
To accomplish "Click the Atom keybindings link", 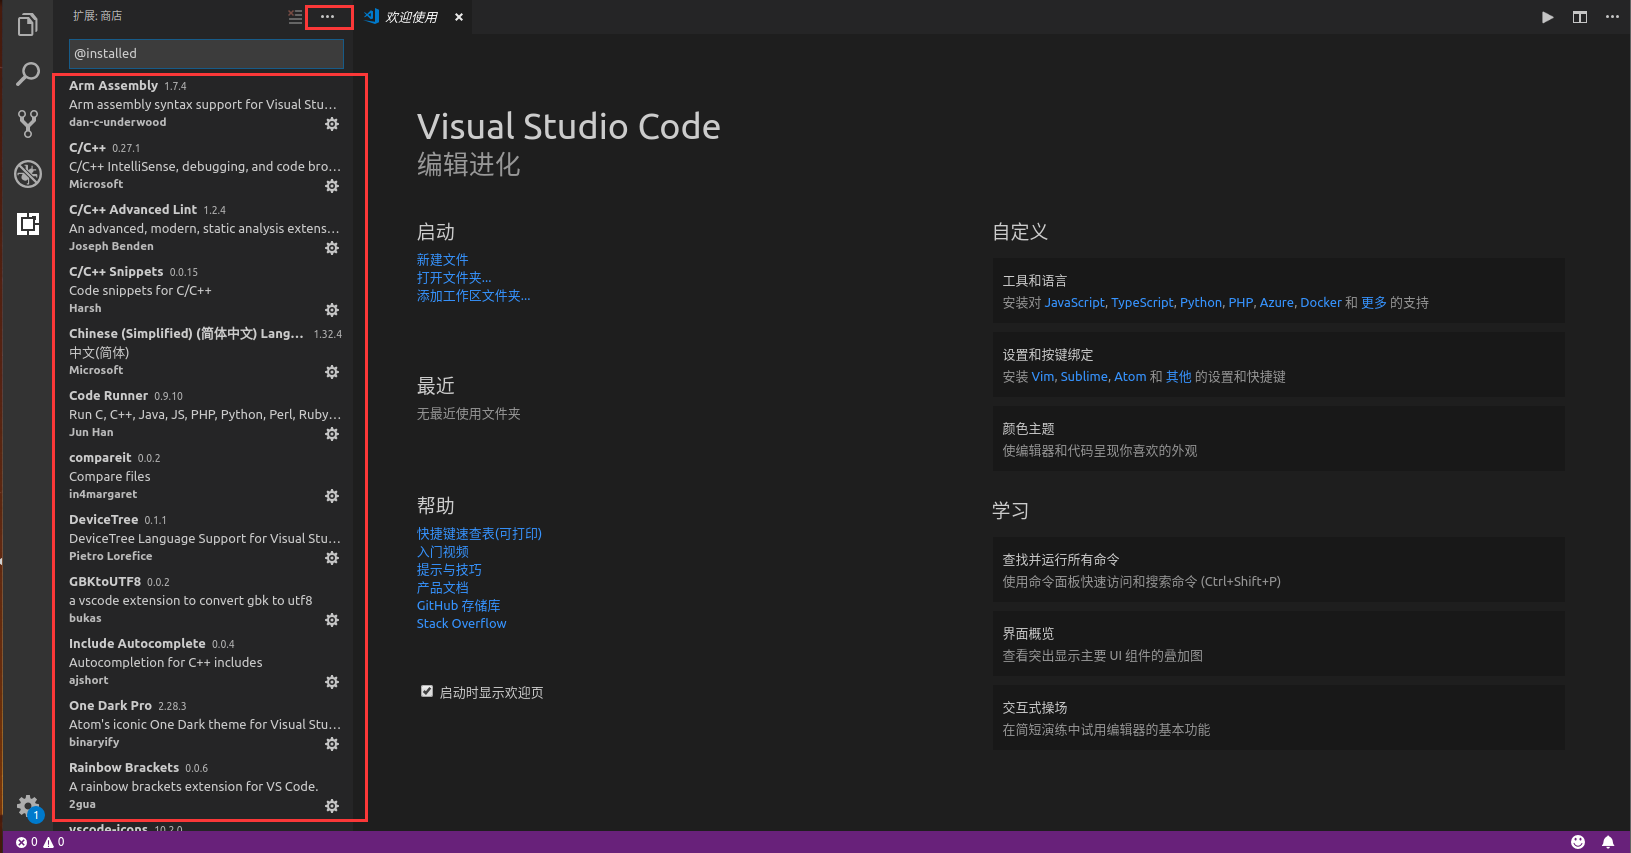I will coord(1130,377).
